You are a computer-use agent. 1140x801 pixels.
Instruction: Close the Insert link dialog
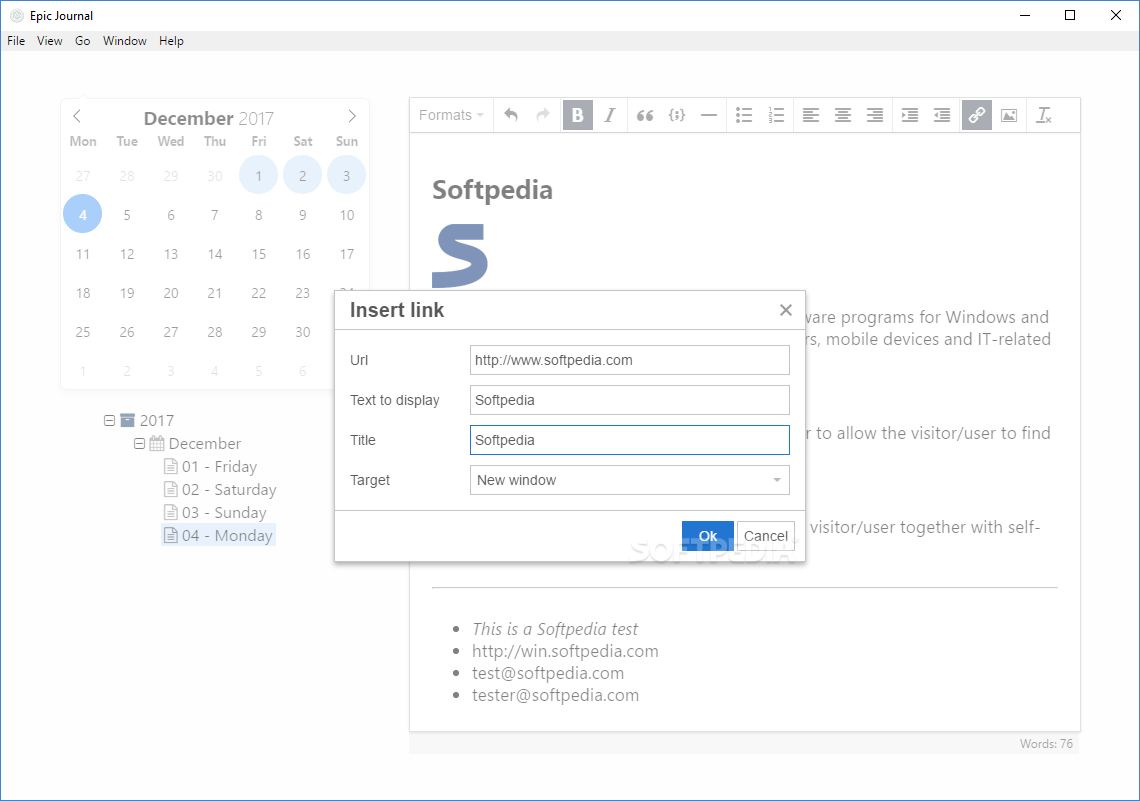pyautogui.click(x=786, y=310)
